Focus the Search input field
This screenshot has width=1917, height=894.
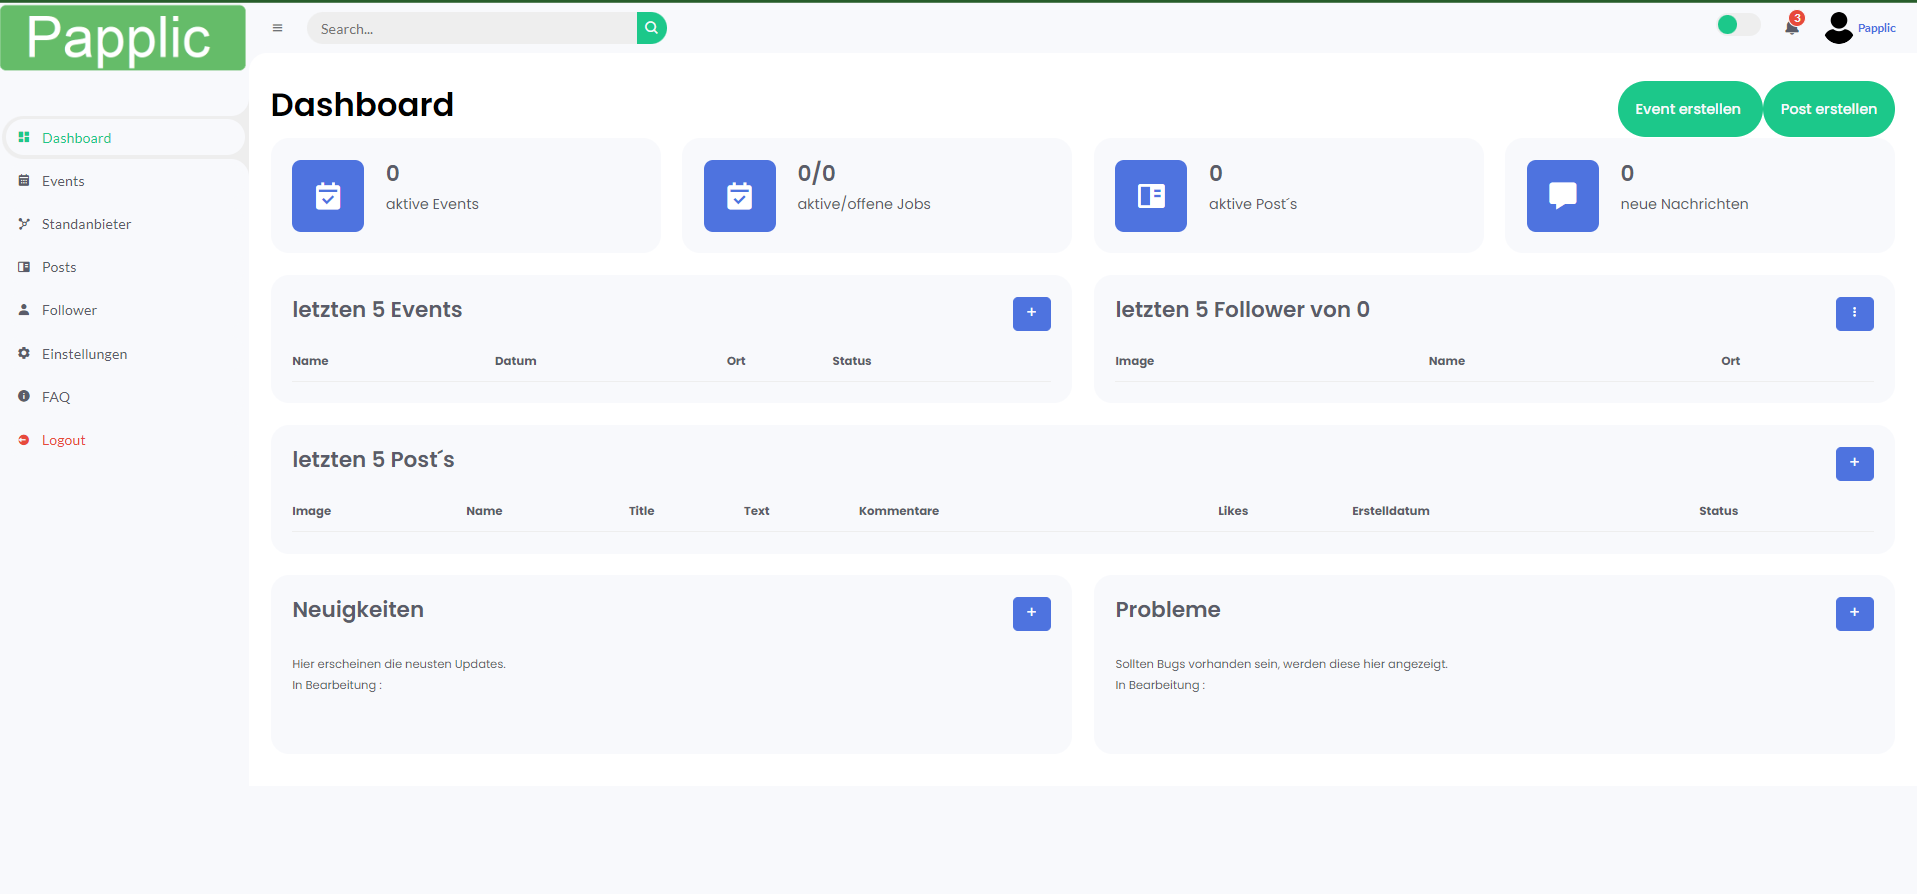click(472, 28)
